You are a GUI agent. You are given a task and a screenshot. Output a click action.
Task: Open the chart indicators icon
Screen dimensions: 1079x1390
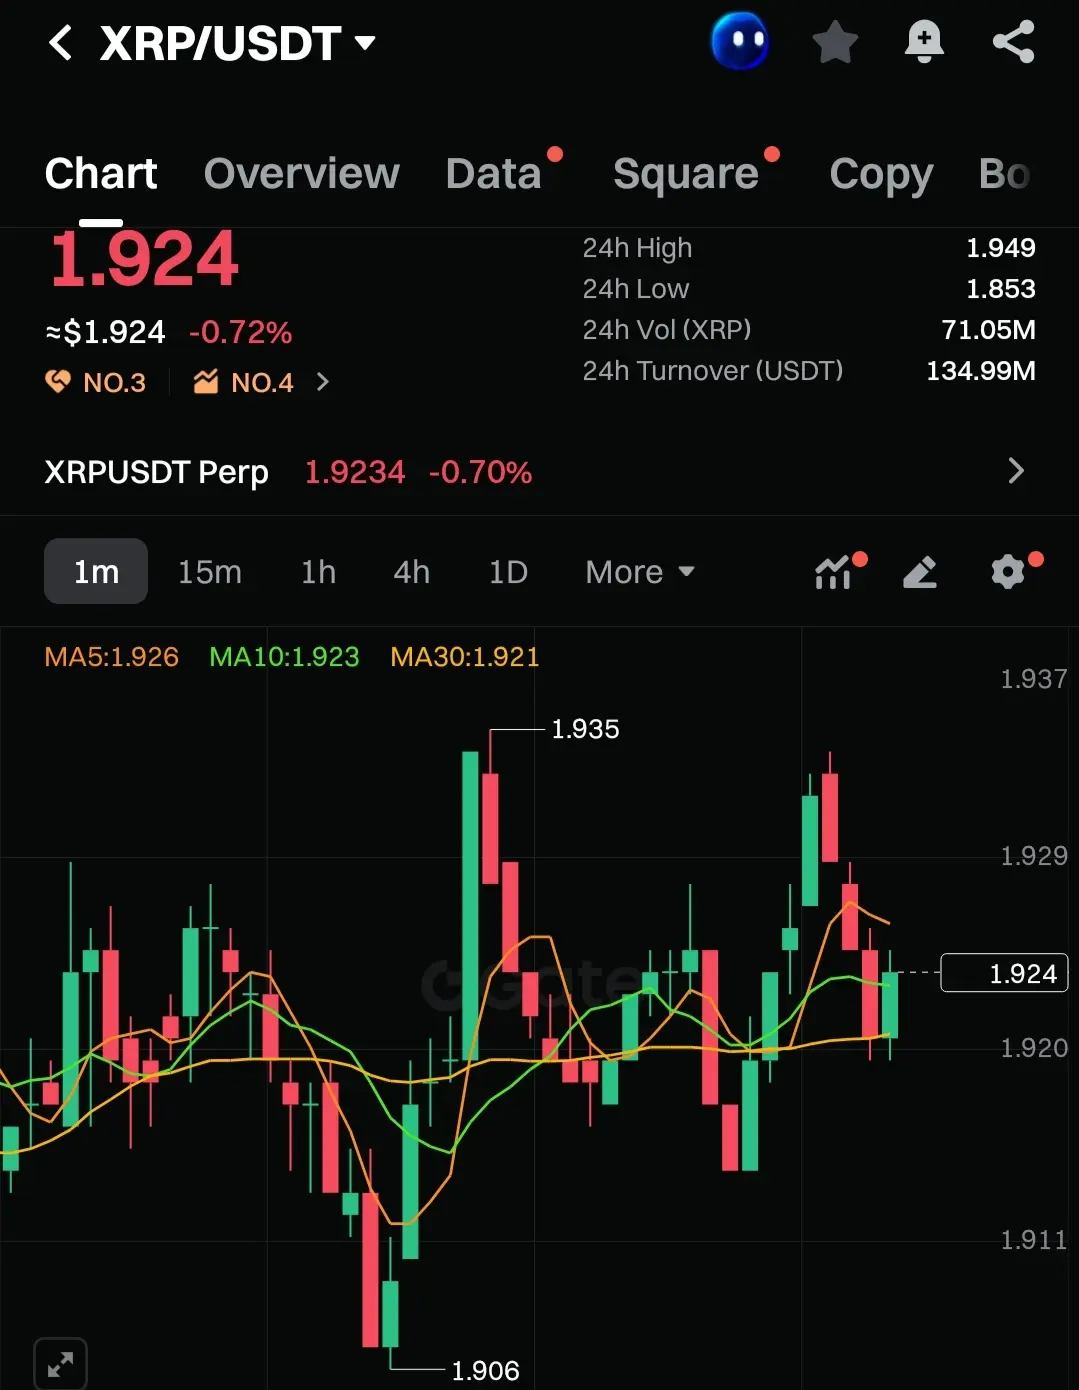tap(835, 572)
